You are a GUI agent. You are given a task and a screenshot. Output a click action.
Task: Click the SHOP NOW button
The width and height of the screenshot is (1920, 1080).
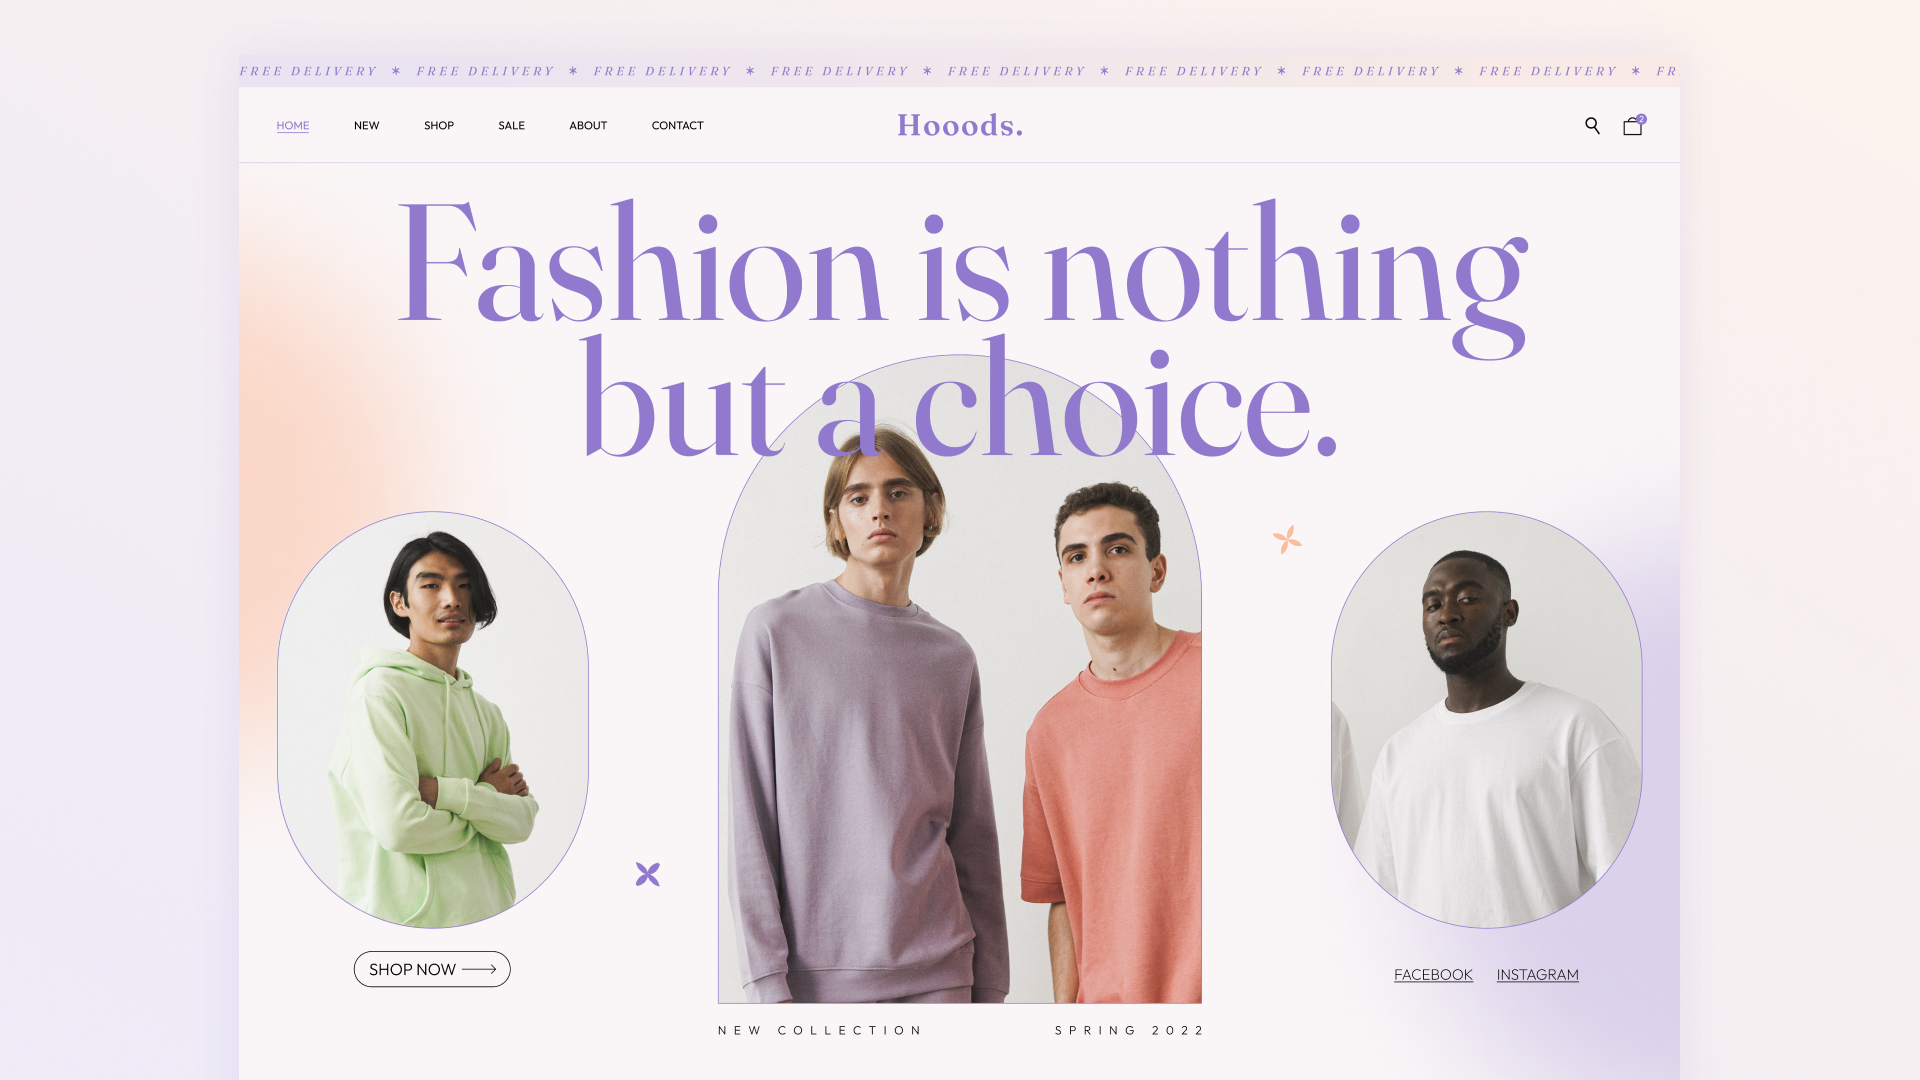[432, 969]
